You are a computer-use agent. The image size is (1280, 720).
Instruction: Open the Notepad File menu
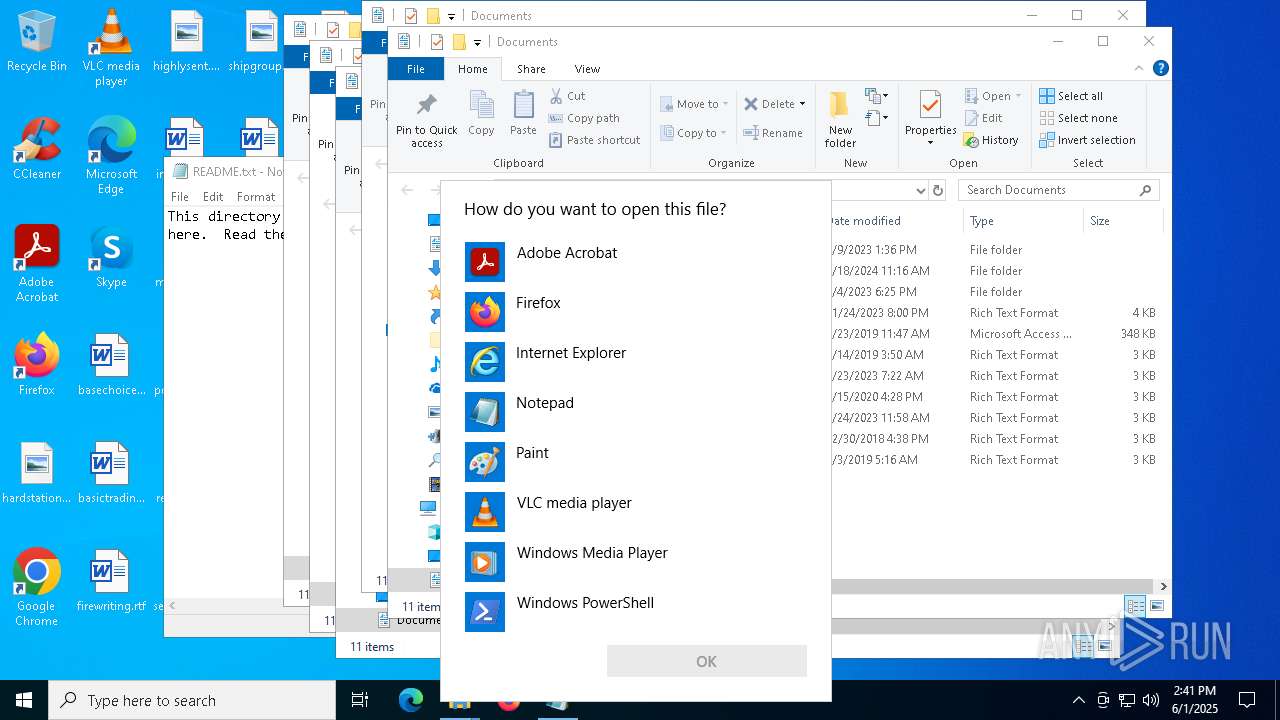tap(180, 197)
